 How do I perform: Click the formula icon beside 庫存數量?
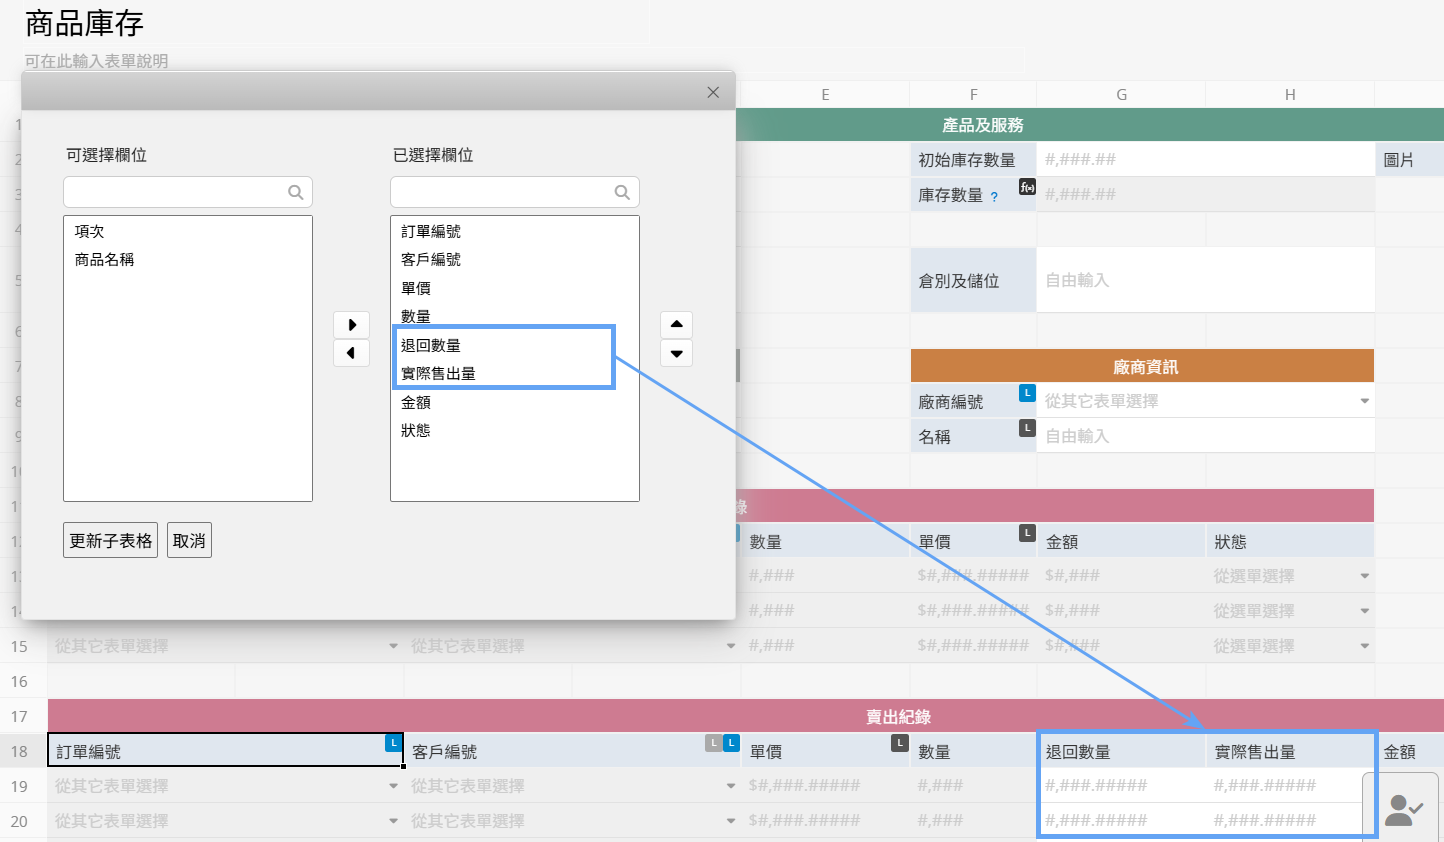(1027, 187)
